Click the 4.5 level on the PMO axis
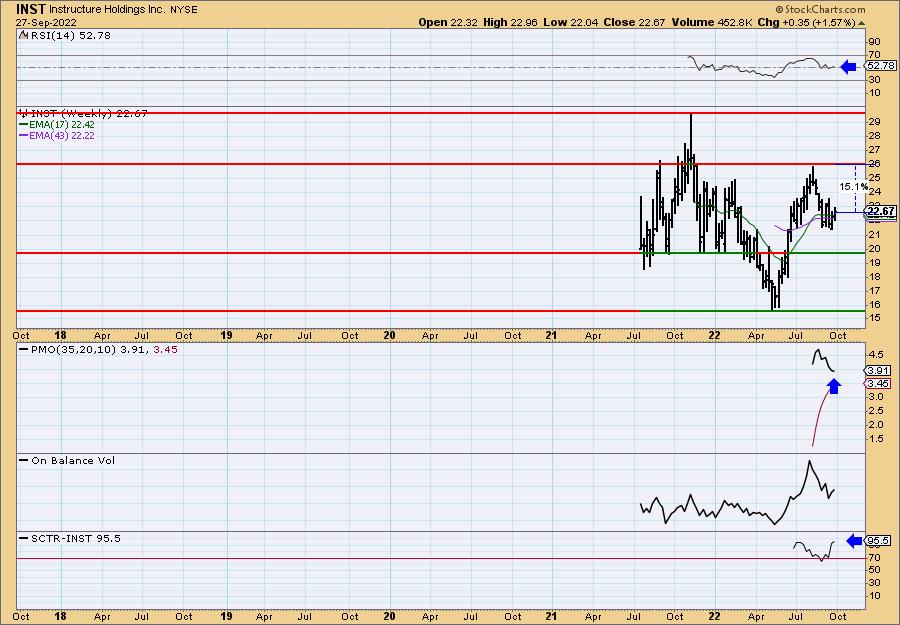The image size is (900, 625). click(x=876, y=355)
